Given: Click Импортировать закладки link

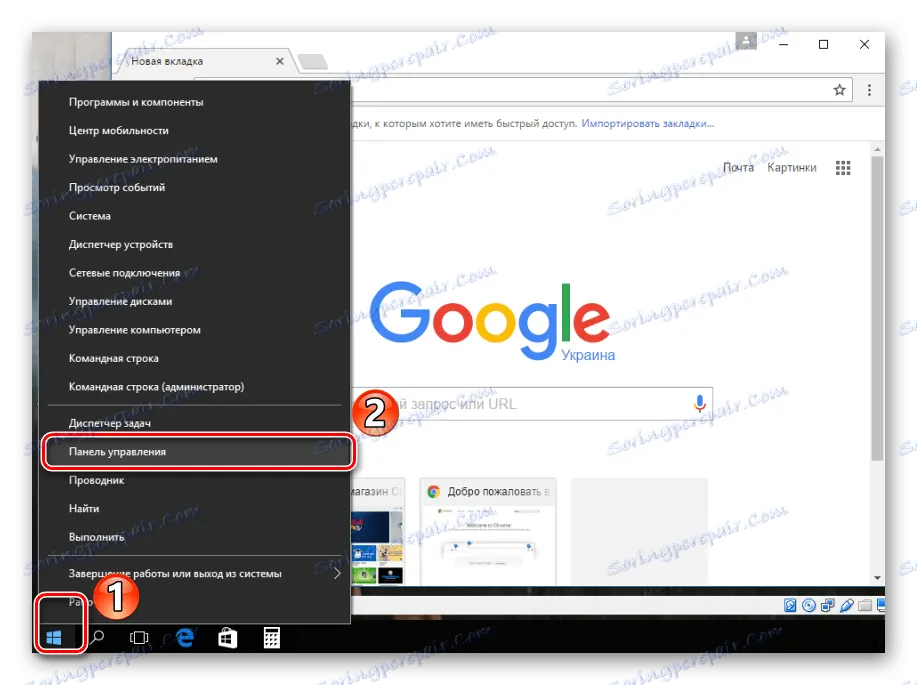Looking at the screenshot, I should point(647,123).
